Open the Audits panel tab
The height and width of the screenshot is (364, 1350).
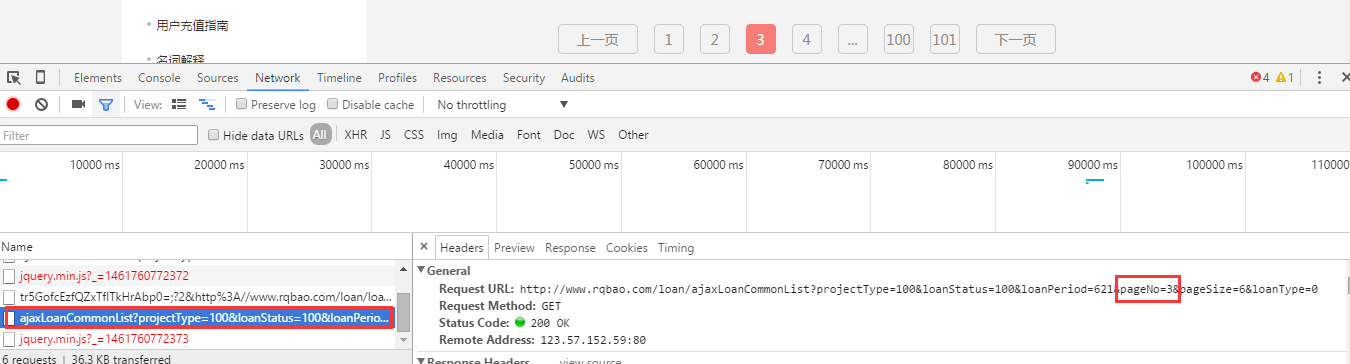point(577,77)
